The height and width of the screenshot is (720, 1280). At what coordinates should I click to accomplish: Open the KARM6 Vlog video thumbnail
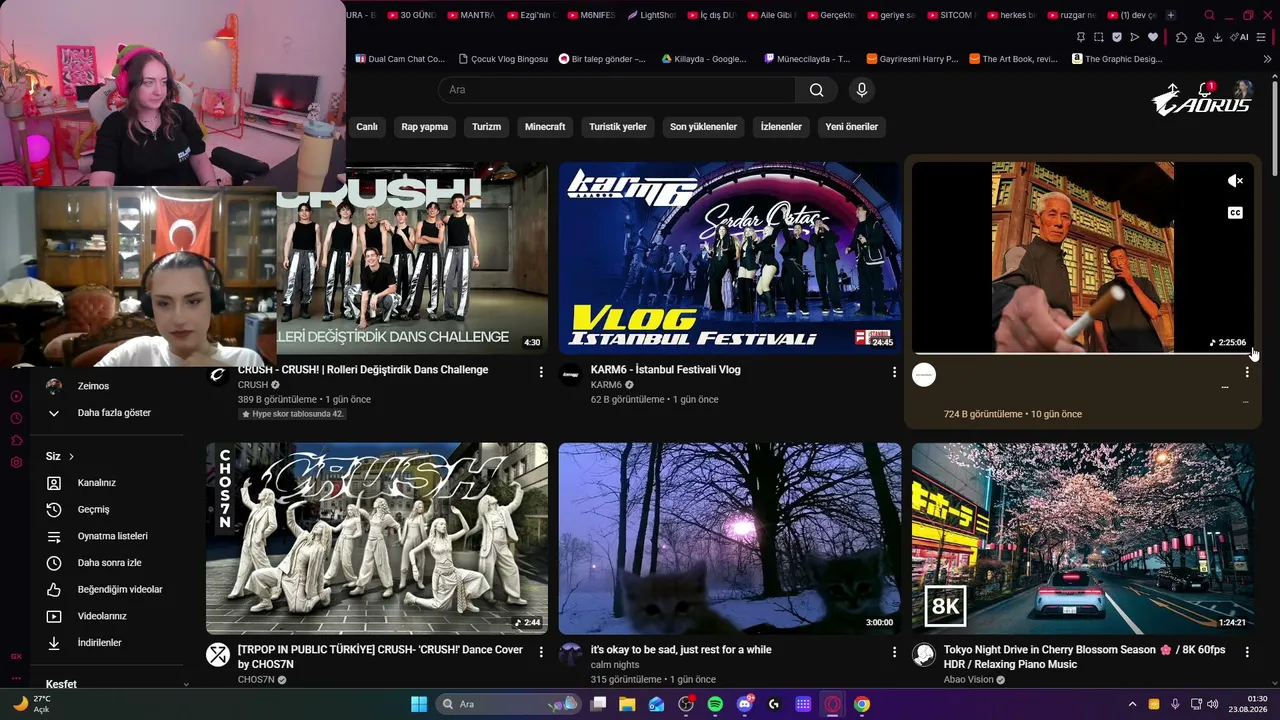click(730, 258)
